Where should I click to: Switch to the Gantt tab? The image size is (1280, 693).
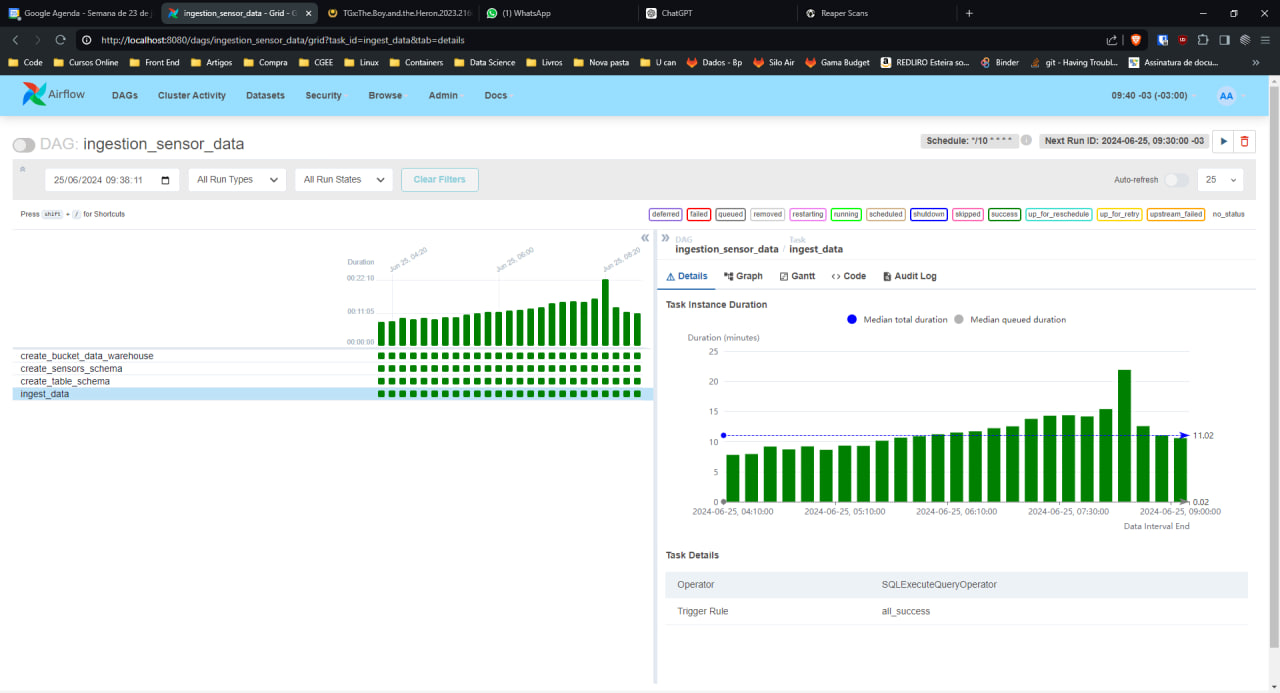797,276
